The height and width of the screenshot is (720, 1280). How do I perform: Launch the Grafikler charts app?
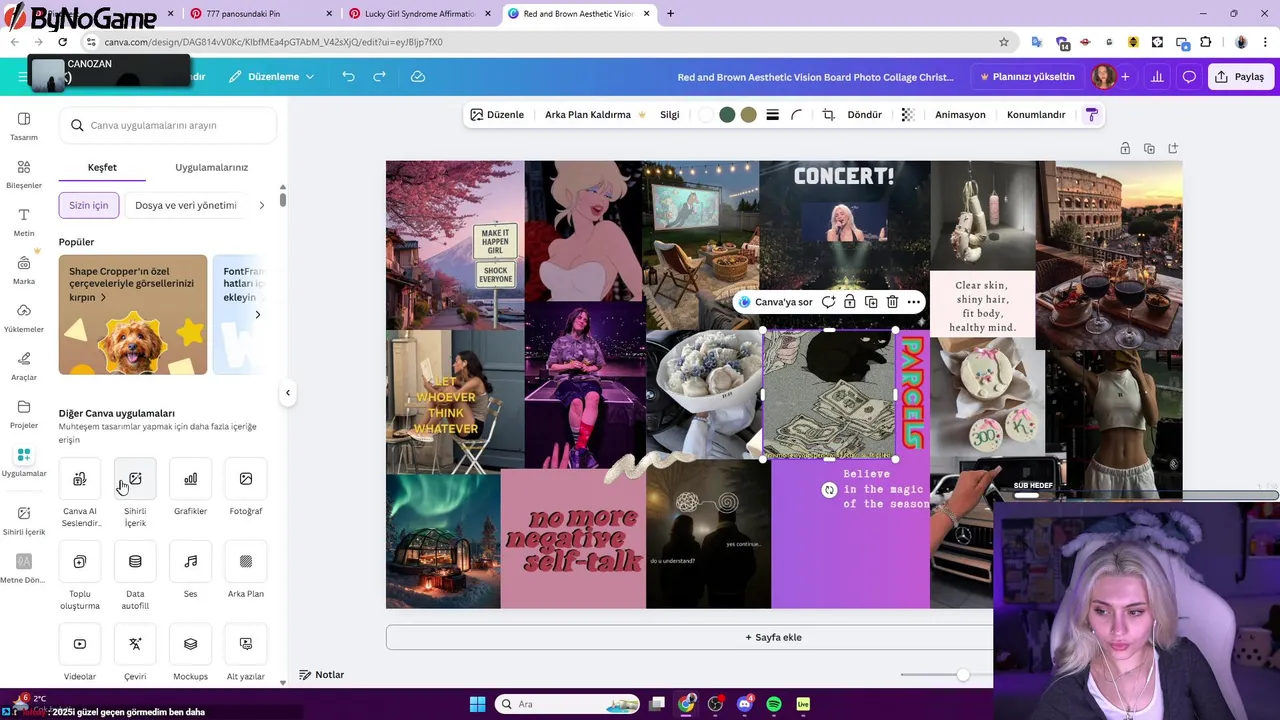(x=190, y=479)
